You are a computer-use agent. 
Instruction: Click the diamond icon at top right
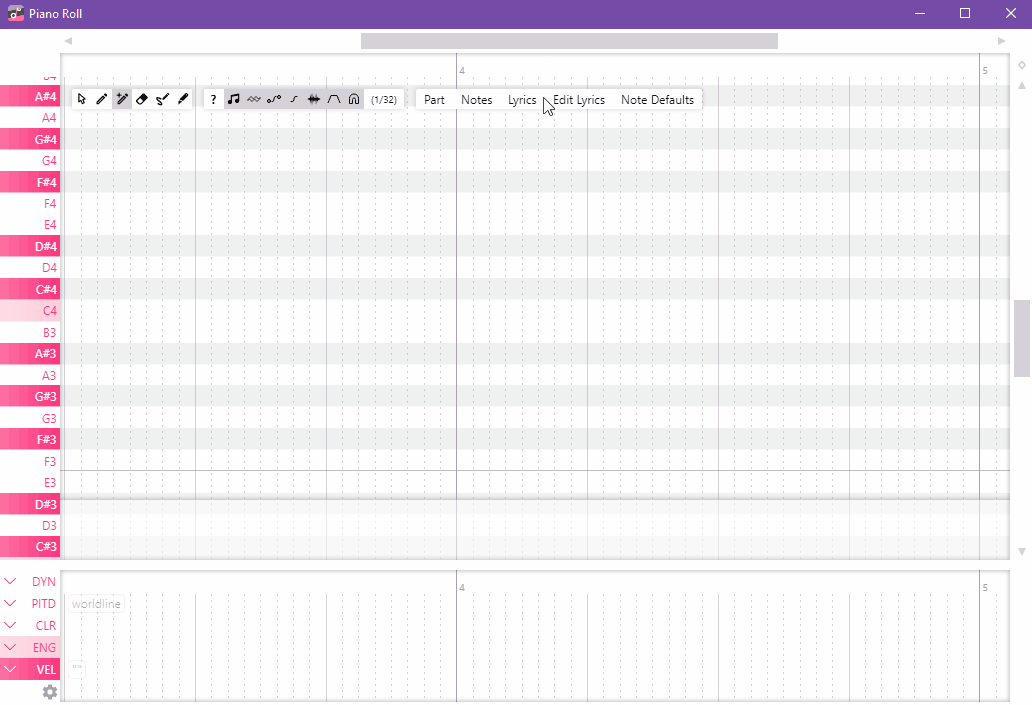coord(1021,65)
